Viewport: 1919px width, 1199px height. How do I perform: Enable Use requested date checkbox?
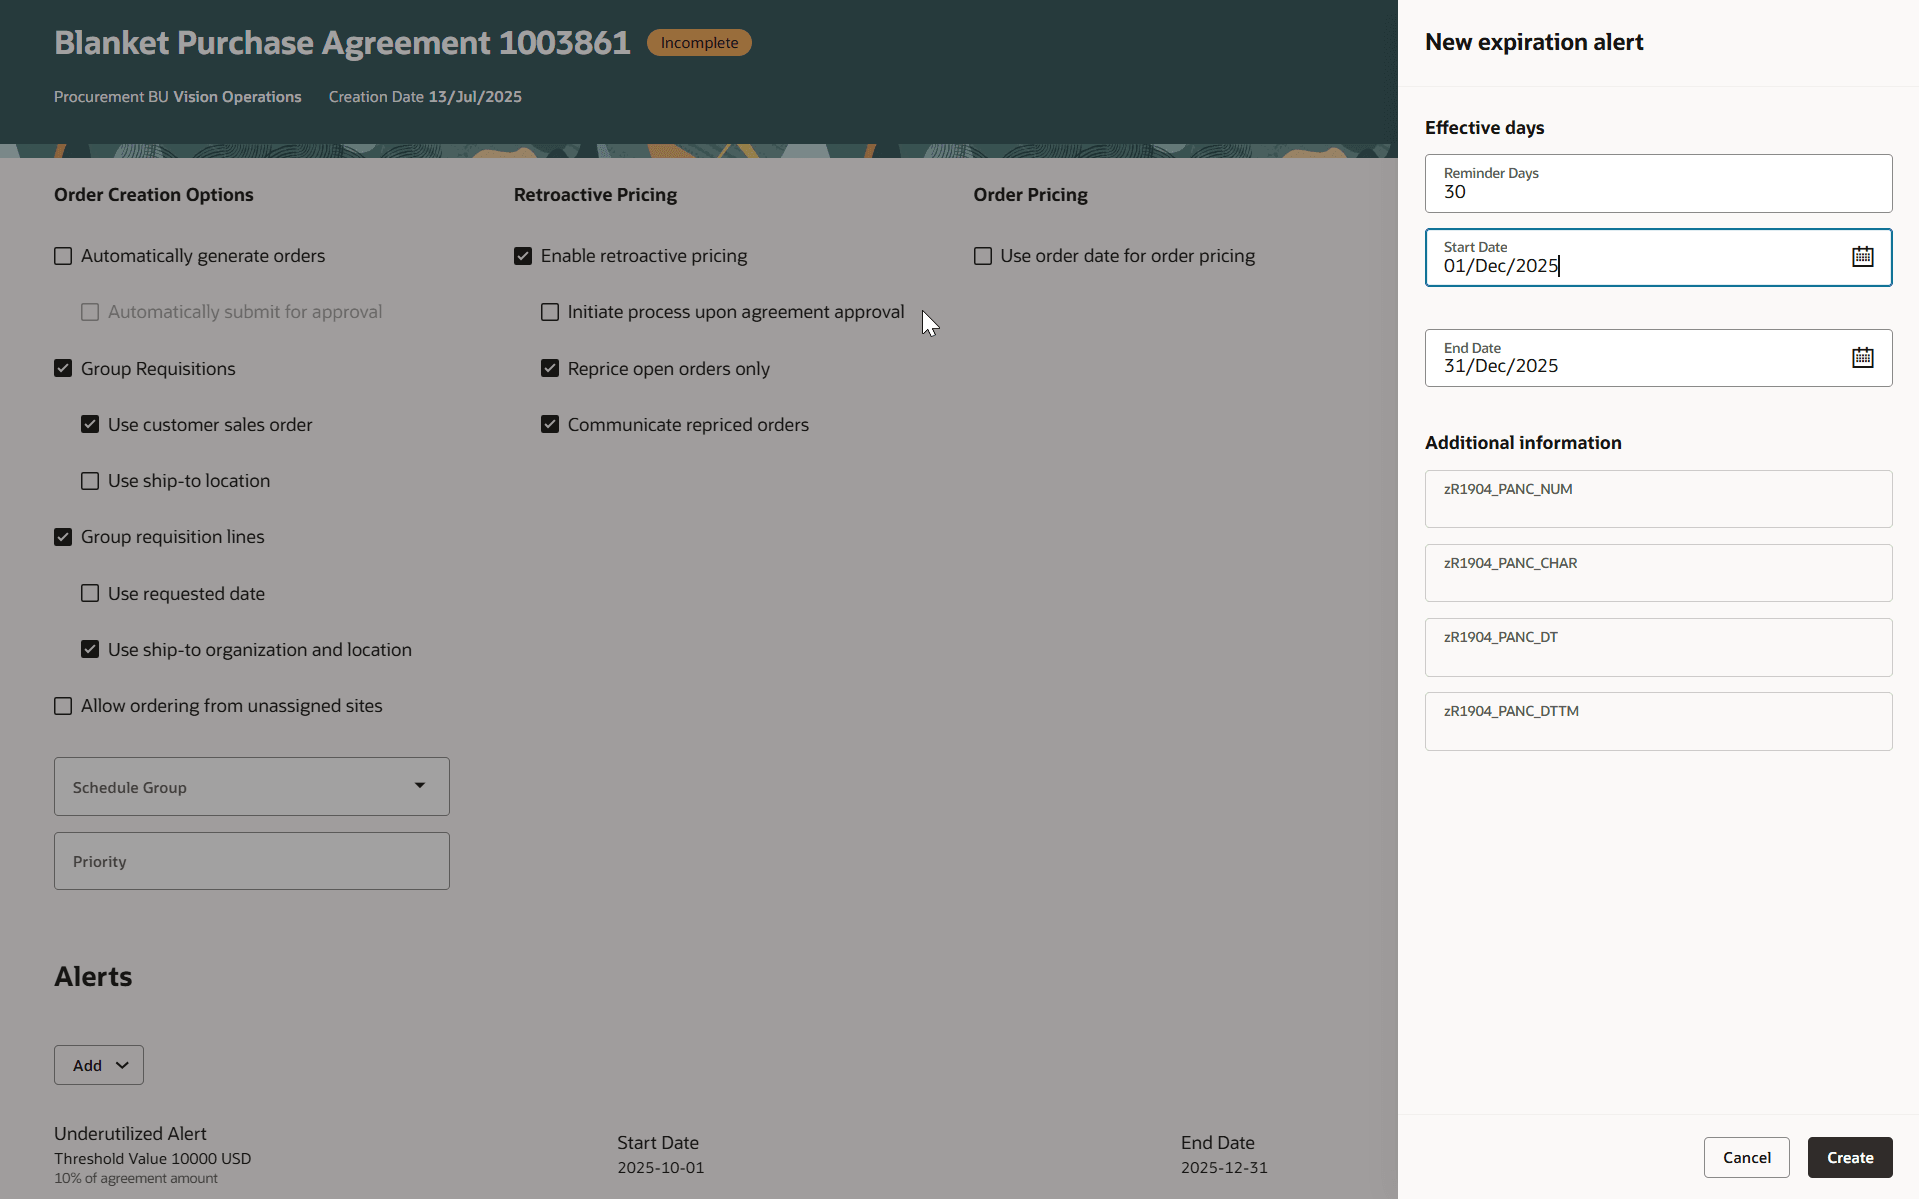click(90, 594)
